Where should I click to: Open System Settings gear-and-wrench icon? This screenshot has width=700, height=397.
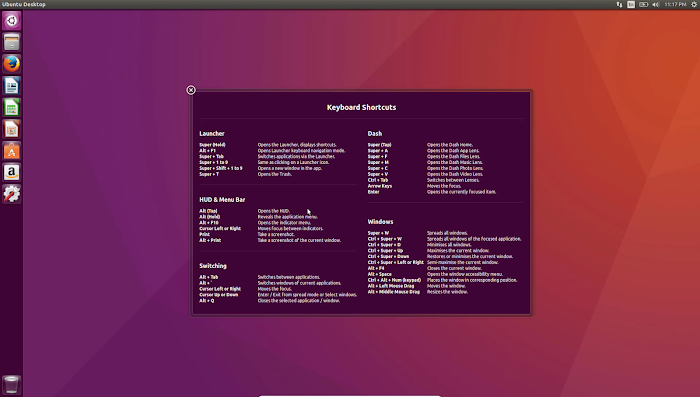point(12,194)
